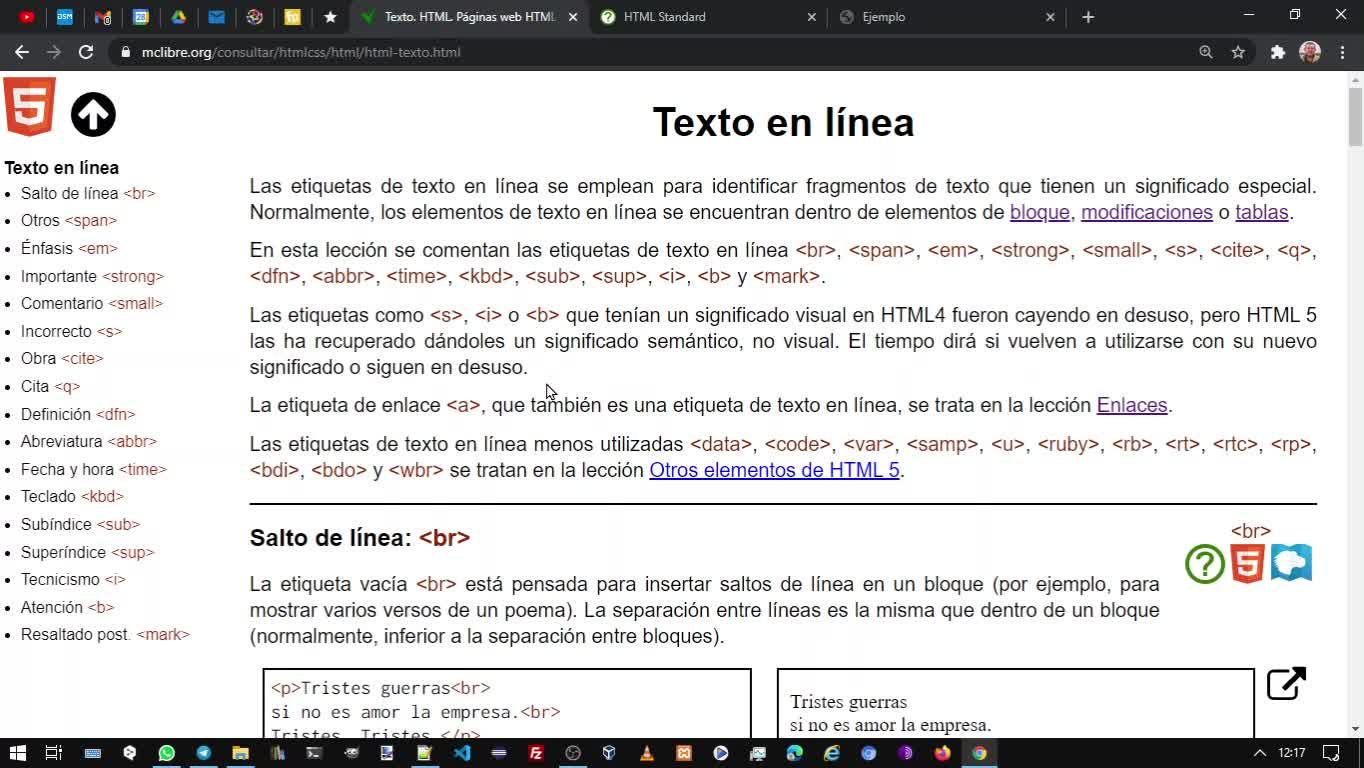
Task: Open the HTML5 reference icon beside the br heading
Action: pyautogui.click(x=1248, y=564)
